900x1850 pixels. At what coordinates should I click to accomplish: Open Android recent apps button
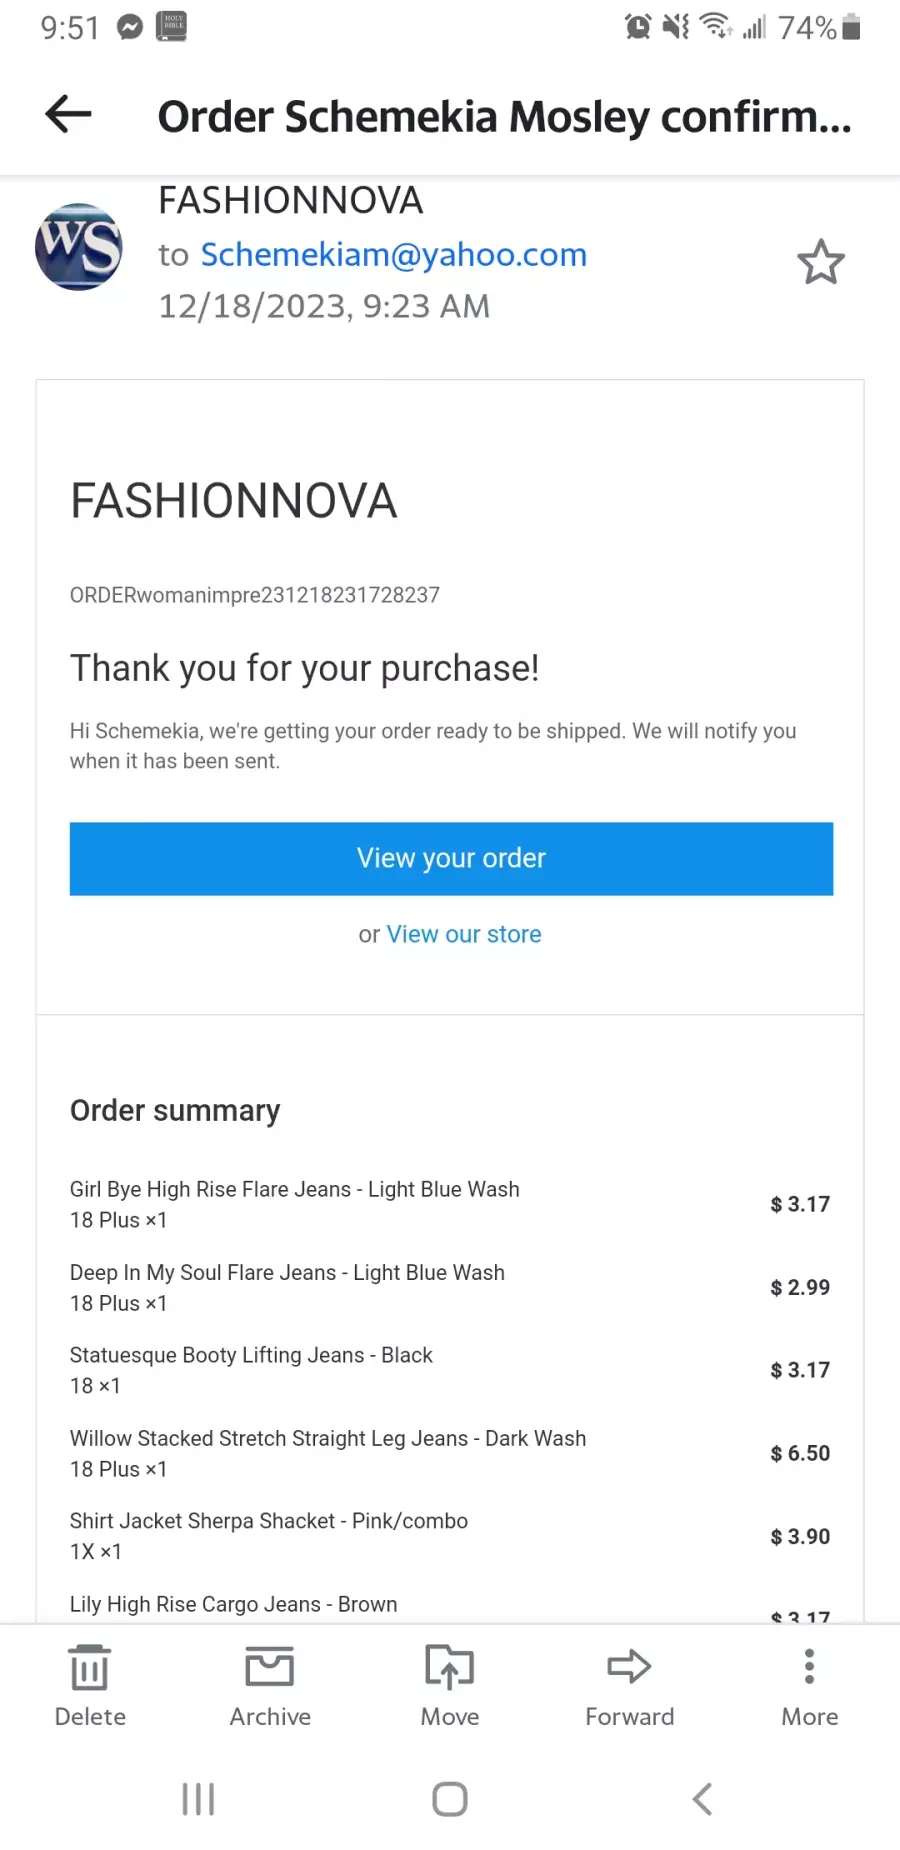198,1799
